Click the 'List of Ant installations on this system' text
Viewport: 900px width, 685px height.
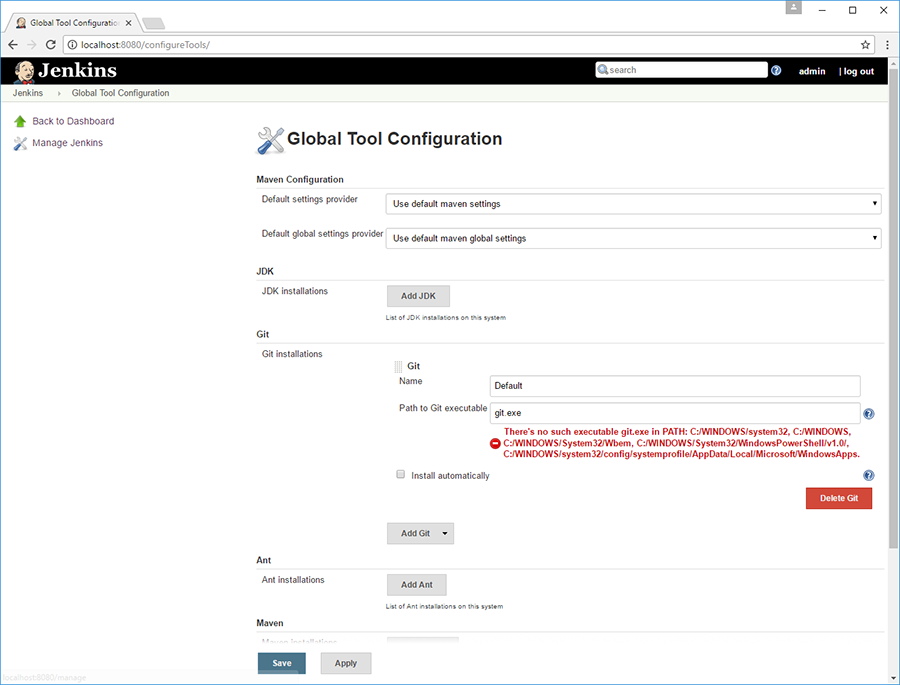(444, 606)
